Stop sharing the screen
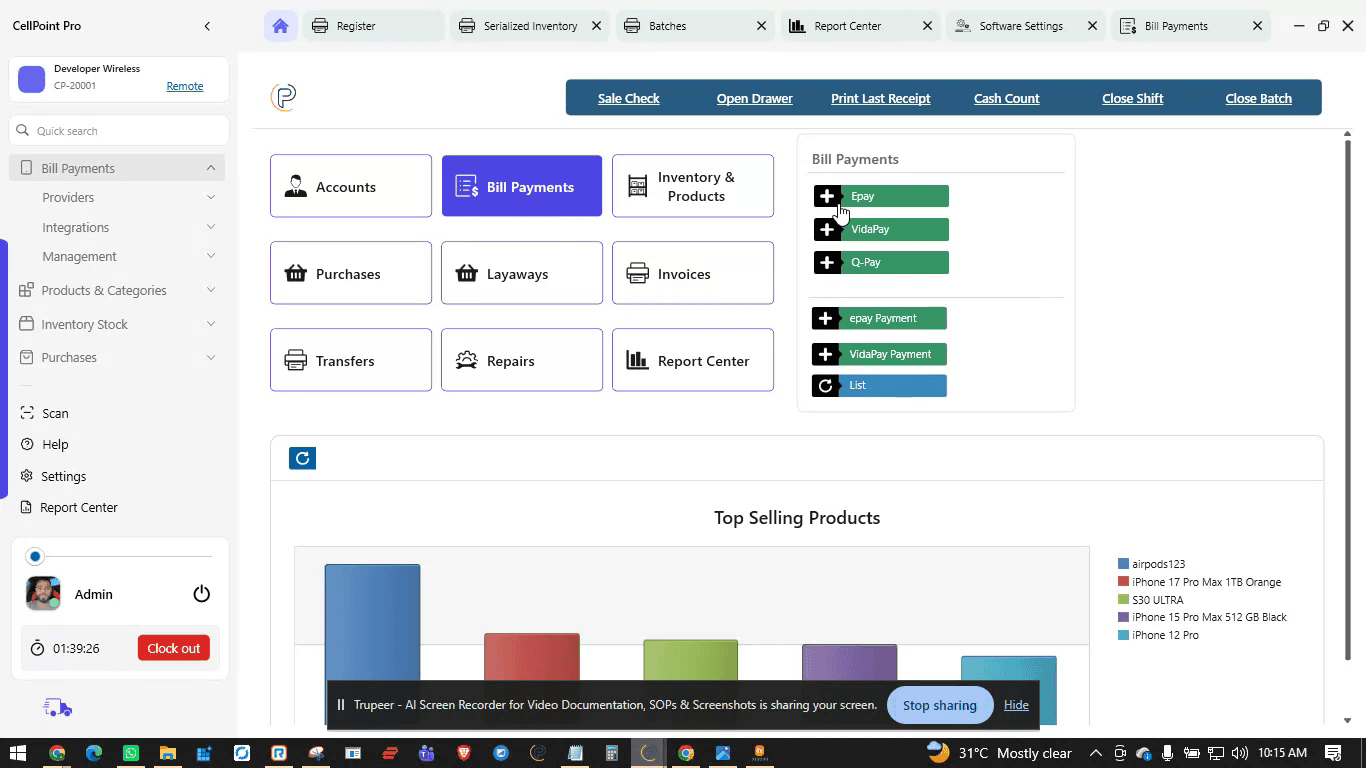This screenshot has width=1366, height=768. [940, 705]
